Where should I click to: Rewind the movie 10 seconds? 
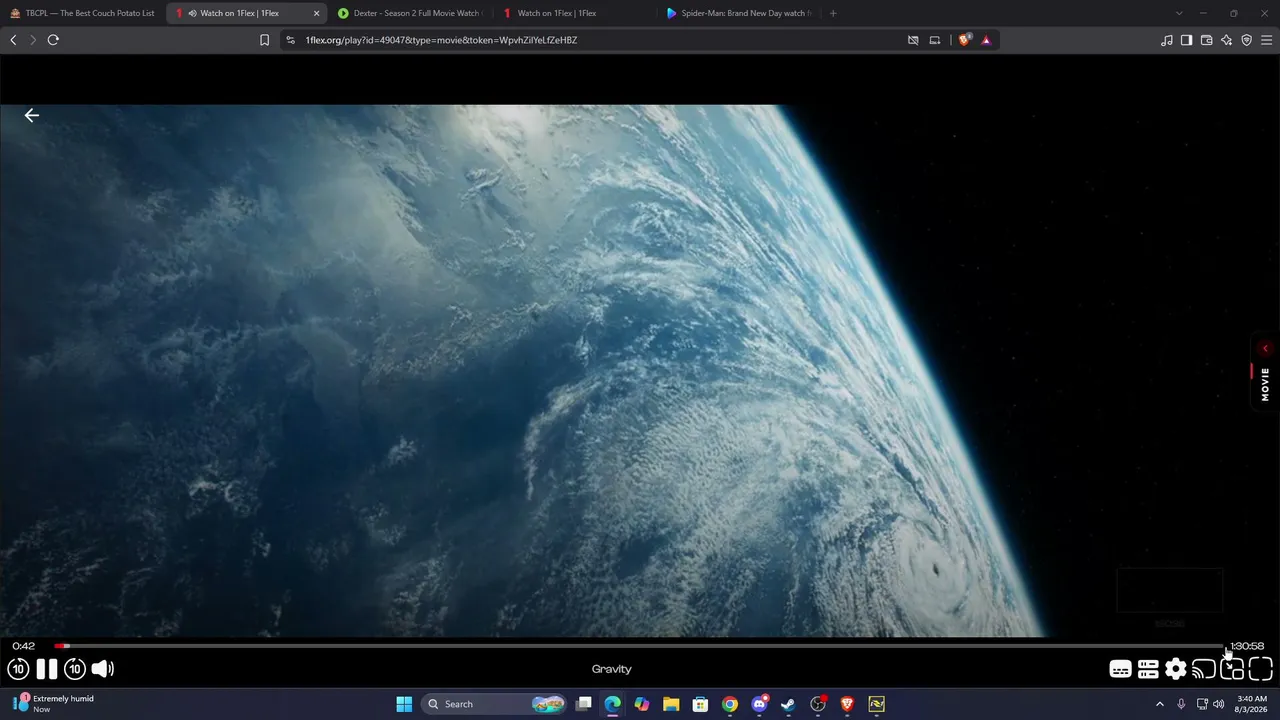click(x=18, y=669)
